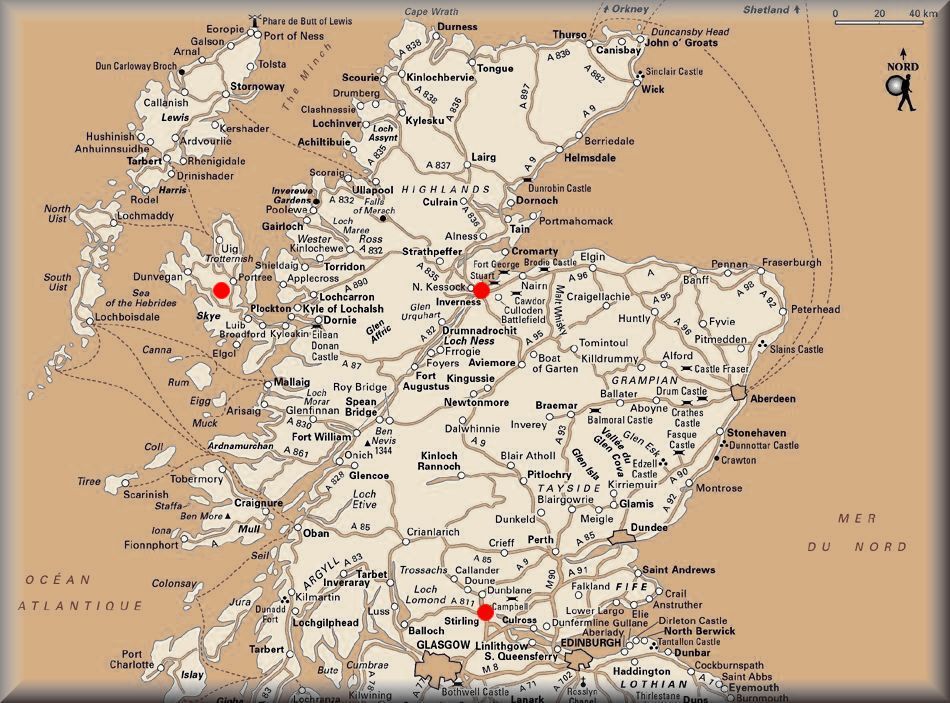Click the Dunvegan label
The width and height of the screenshot is (950, 703).
click(x=158, y=276)
